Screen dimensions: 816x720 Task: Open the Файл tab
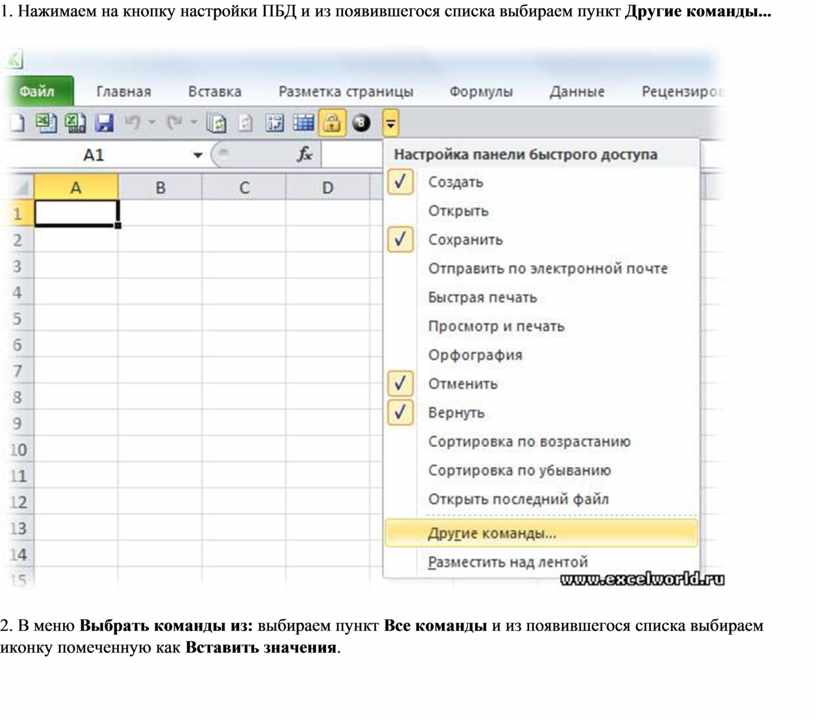tap(37, 92)
